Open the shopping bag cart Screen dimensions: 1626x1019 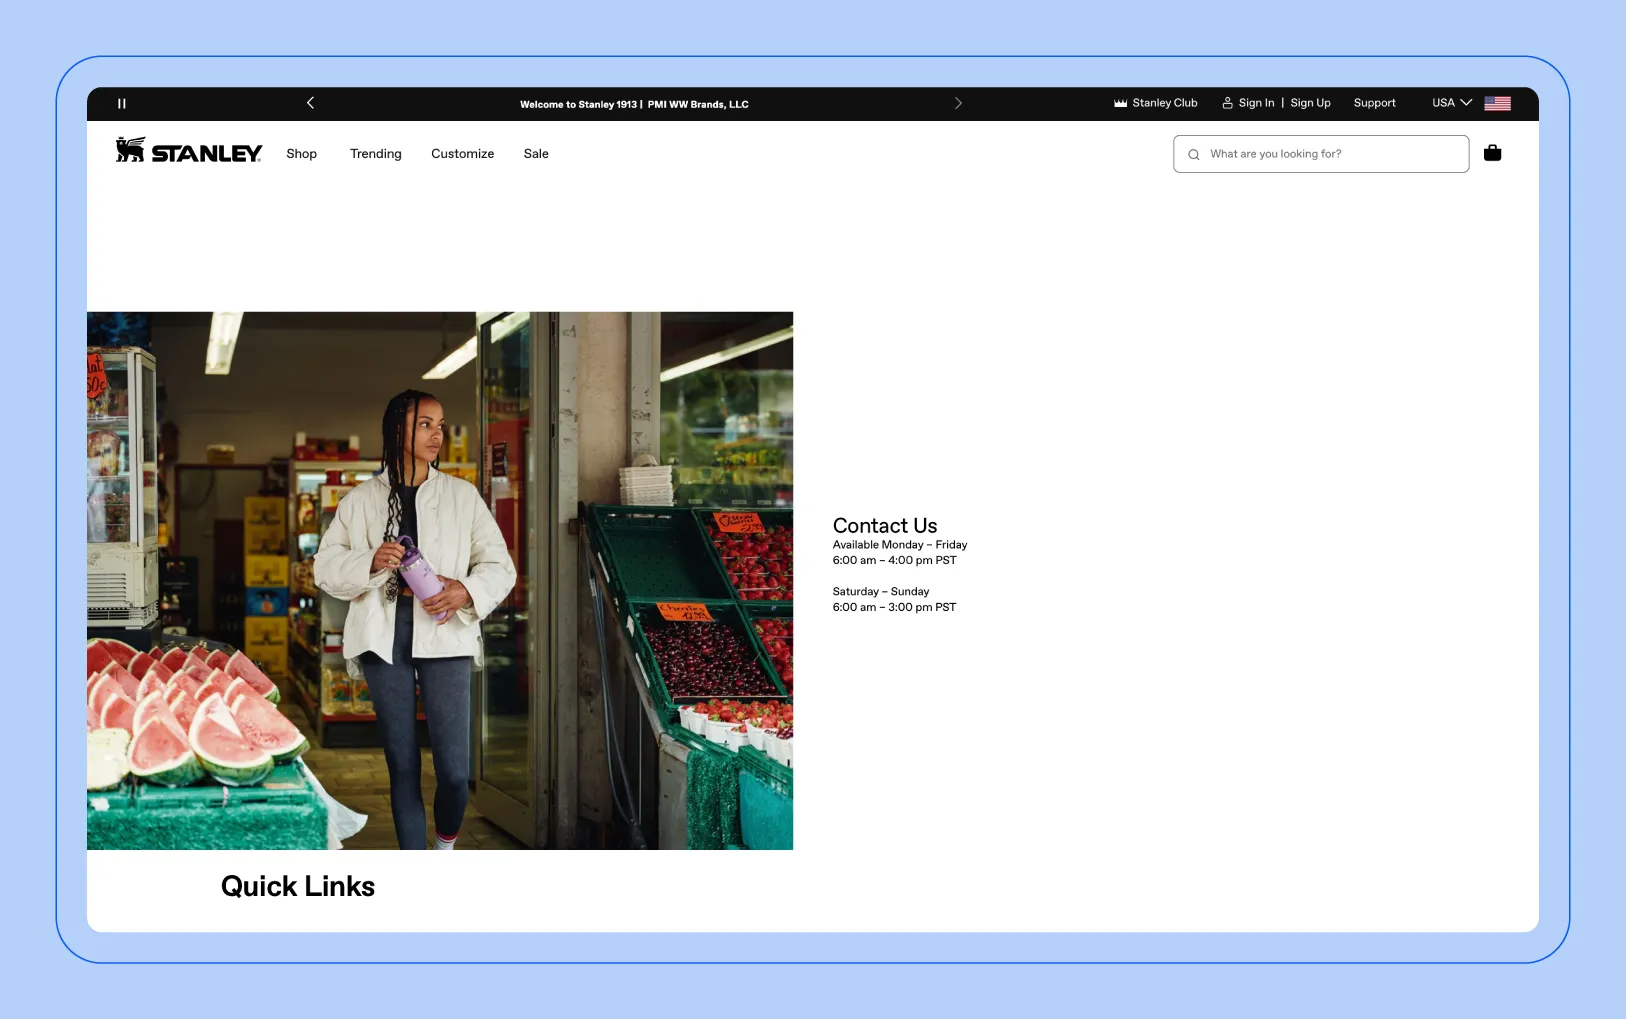pos(1492,153)
